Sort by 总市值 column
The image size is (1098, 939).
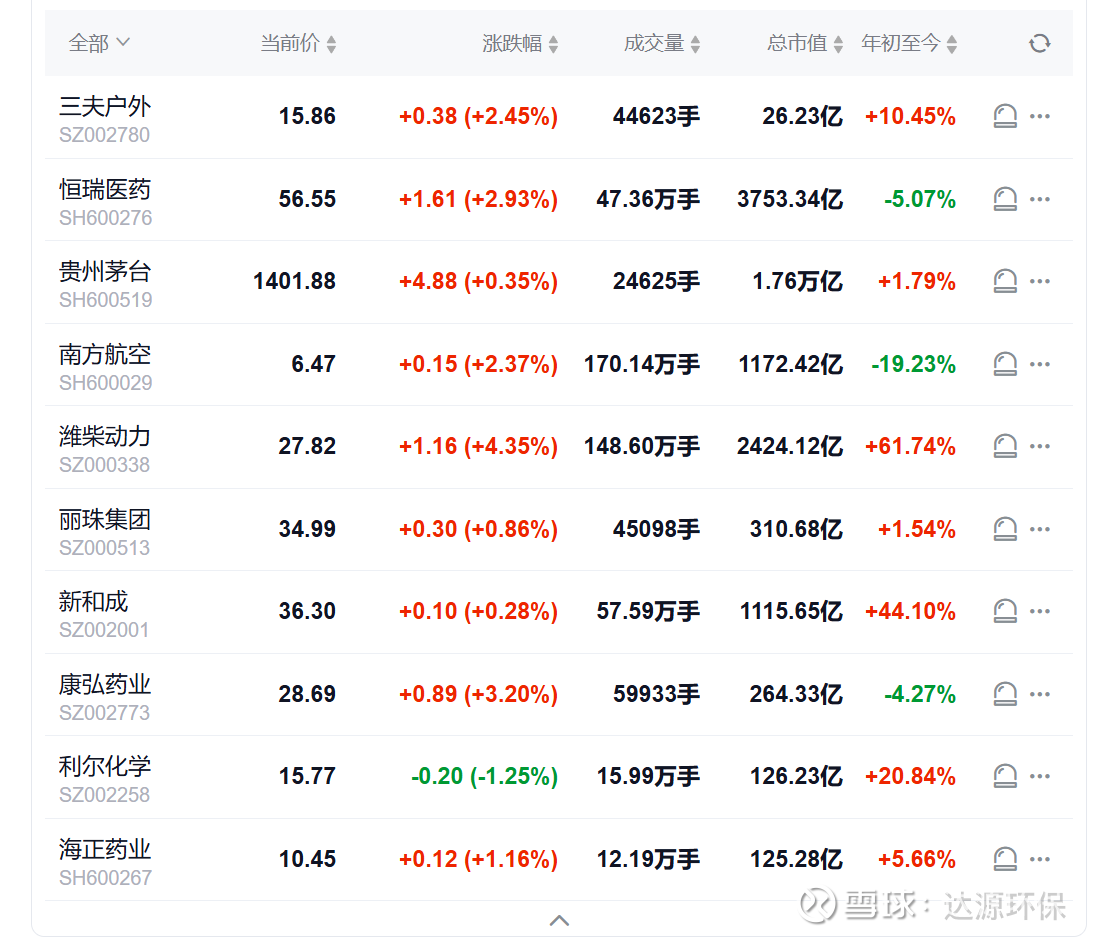point(805,43)
